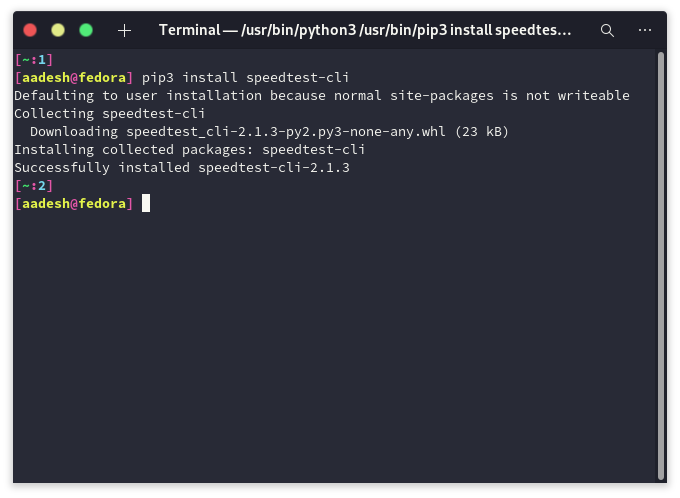Click aadesh@fedora prompt beside the cursor
The image size is (680, 498).
pyautogui.click(x=73, y=204)
